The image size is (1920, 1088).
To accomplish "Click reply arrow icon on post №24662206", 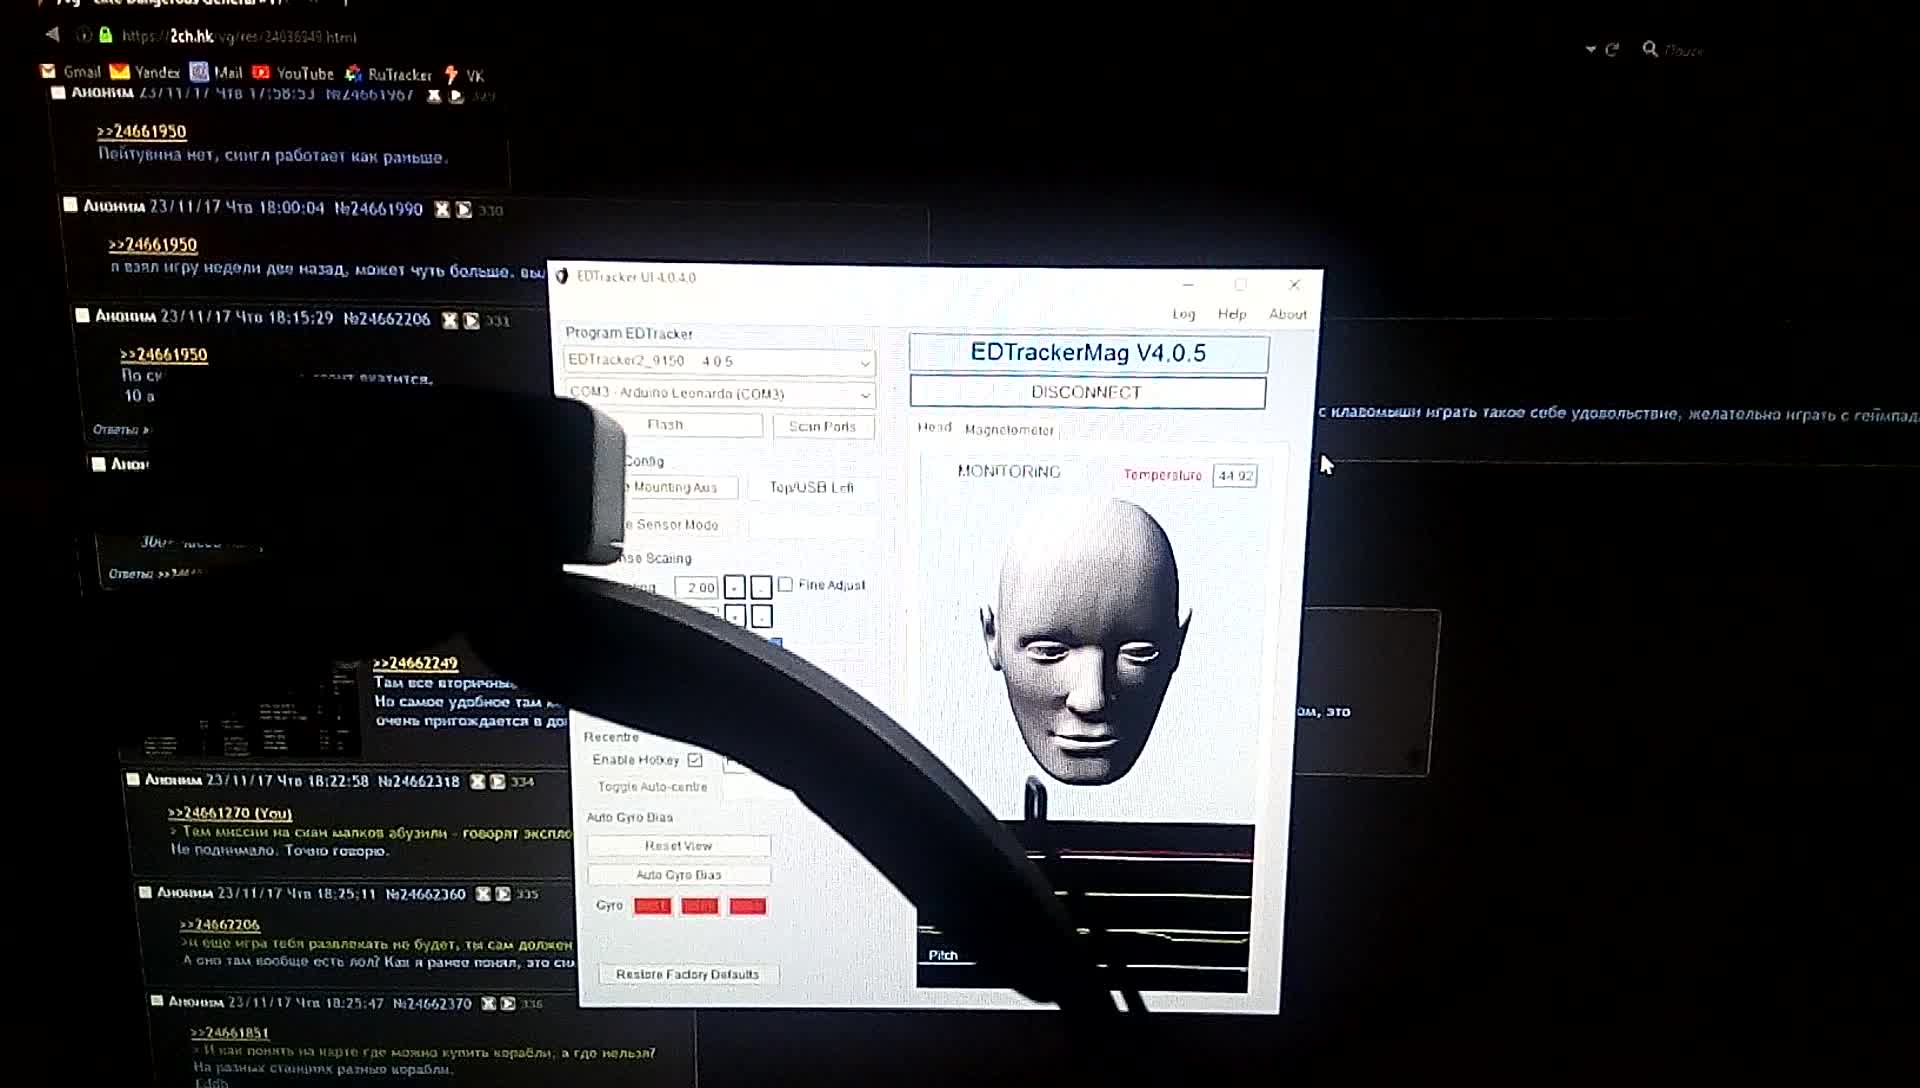I will (471, 320).
